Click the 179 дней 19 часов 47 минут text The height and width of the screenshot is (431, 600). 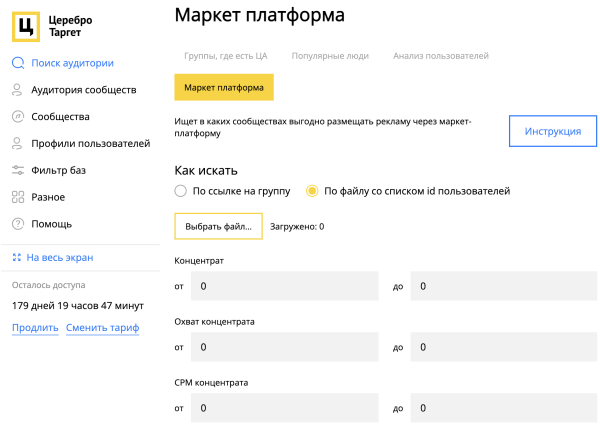coord(78,305)
